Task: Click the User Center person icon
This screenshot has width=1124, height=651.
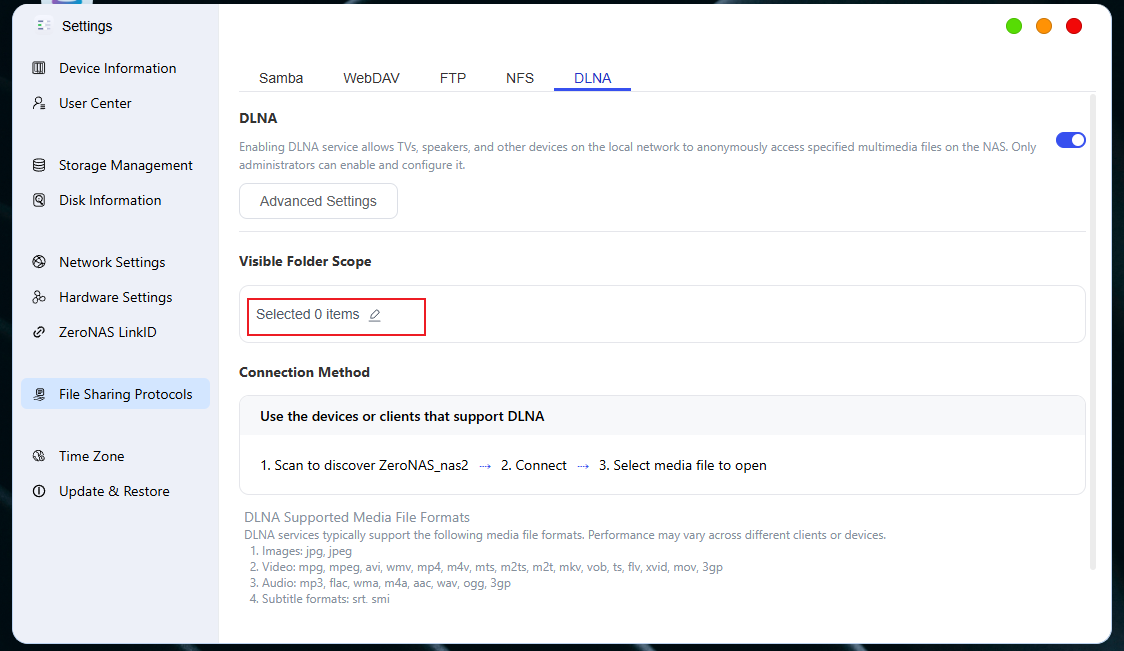Action: click(39, 103)
